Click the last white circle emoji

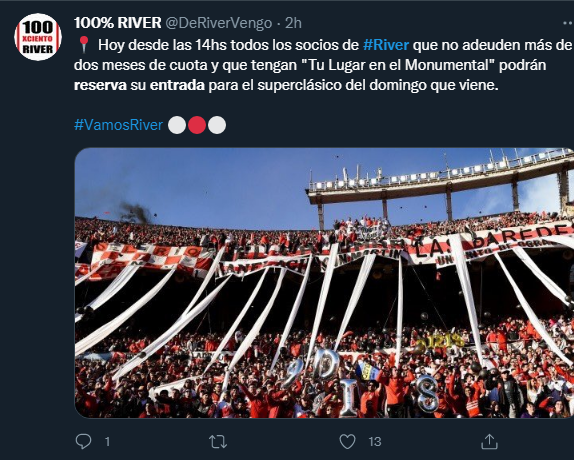(217, 125)
